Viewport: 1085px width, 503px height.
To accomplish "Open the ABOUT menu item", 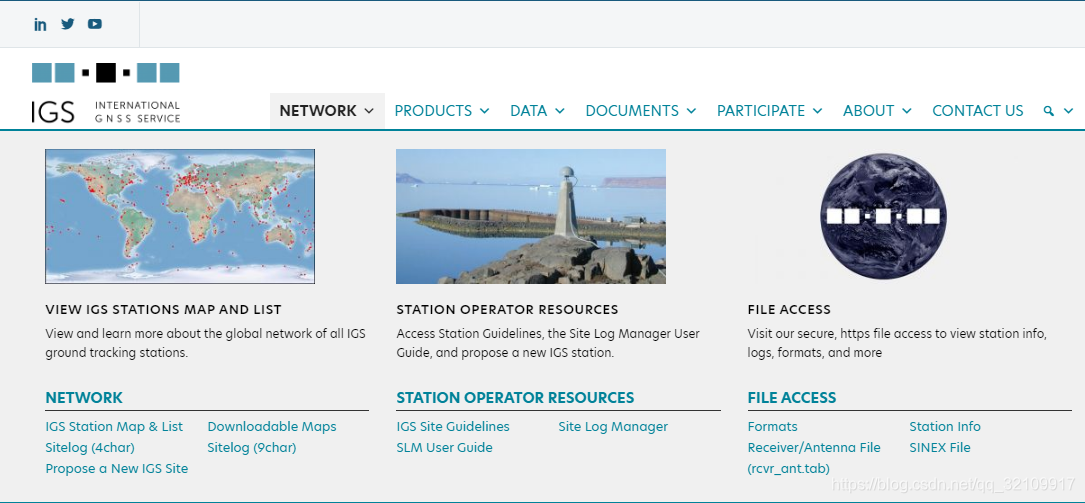I will (869, 111).
